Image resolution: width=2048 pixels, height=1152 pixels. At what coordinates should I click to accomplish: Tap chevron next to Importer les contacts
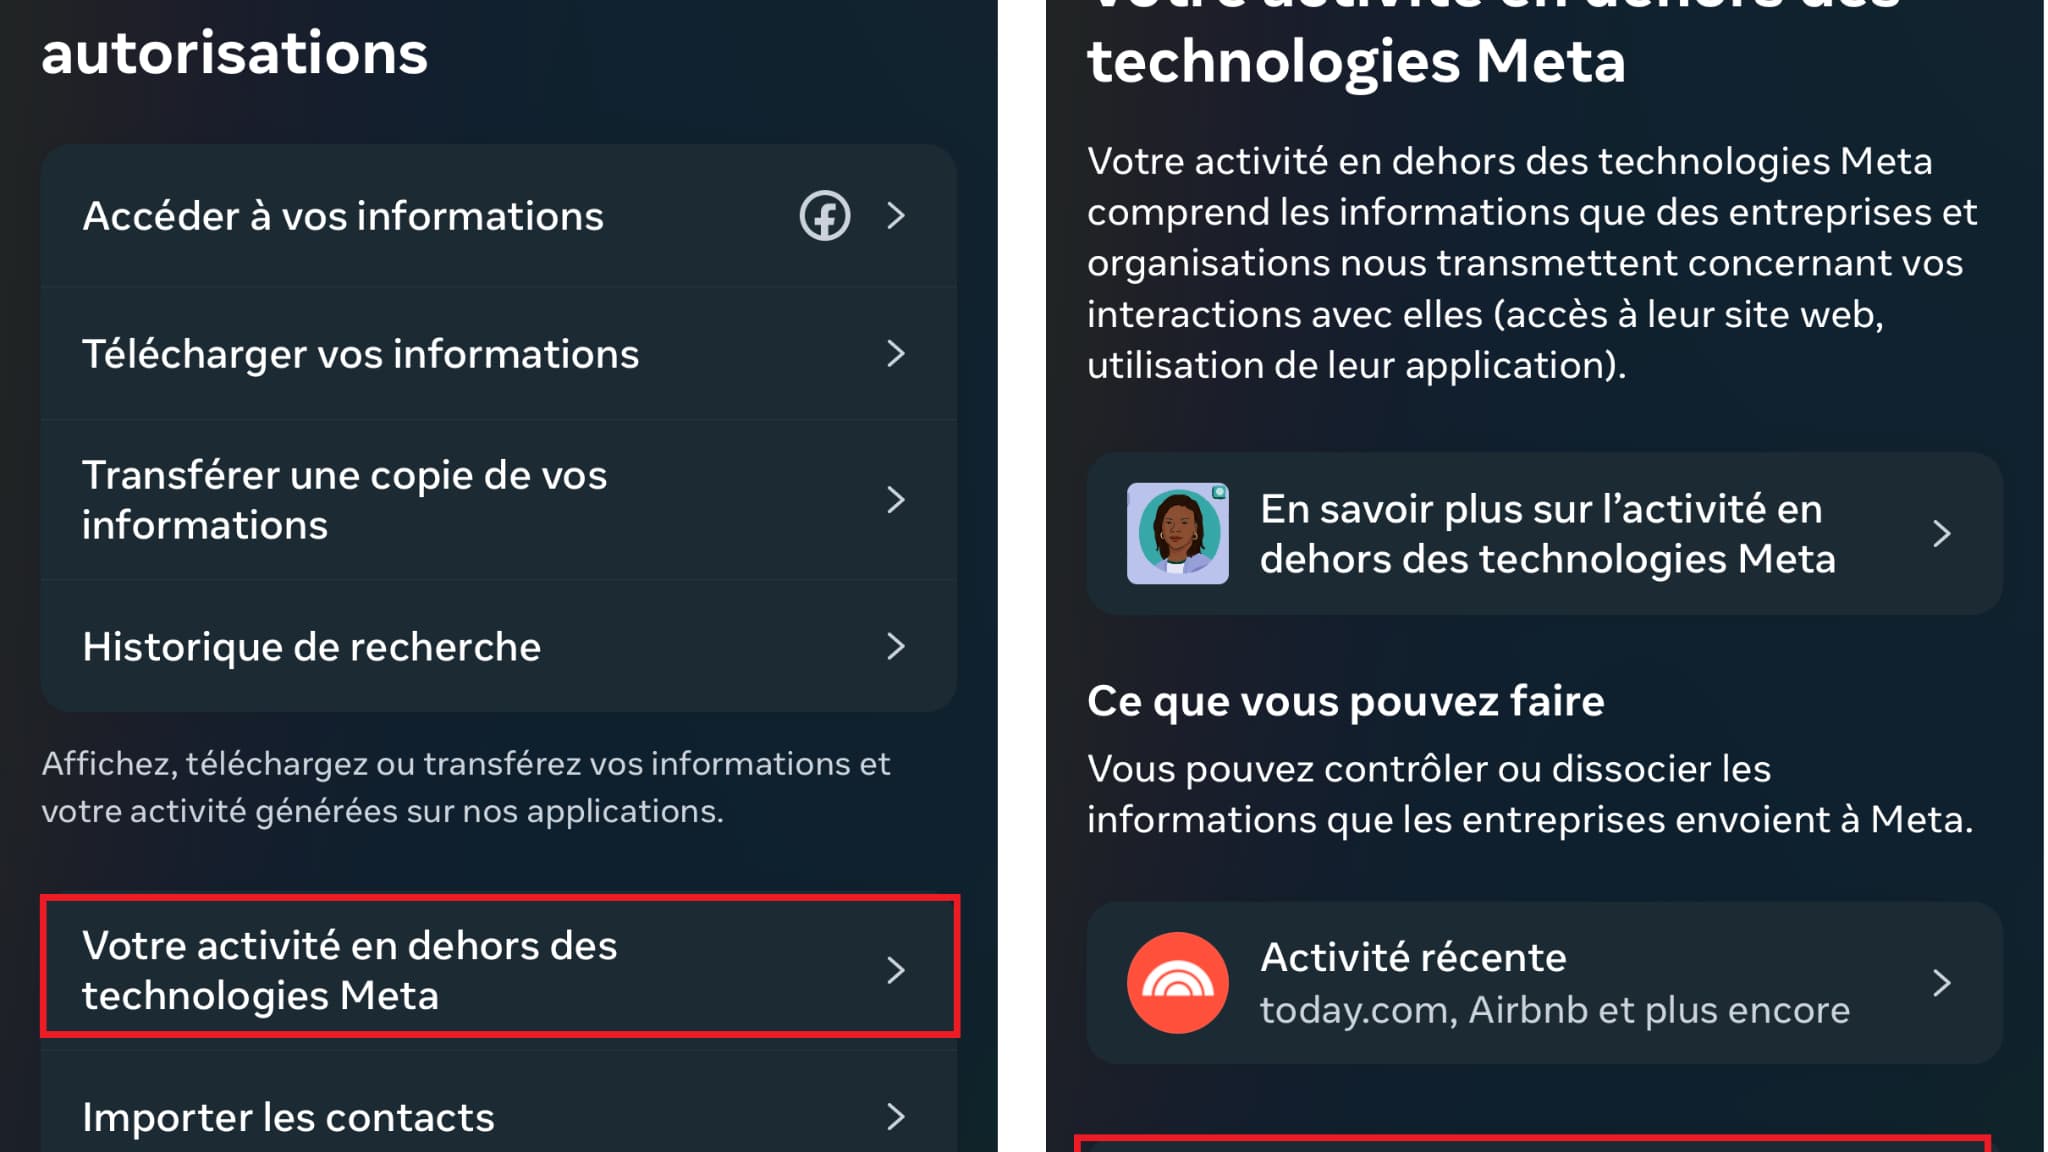pyautogui.click(x=895, y=1116)
